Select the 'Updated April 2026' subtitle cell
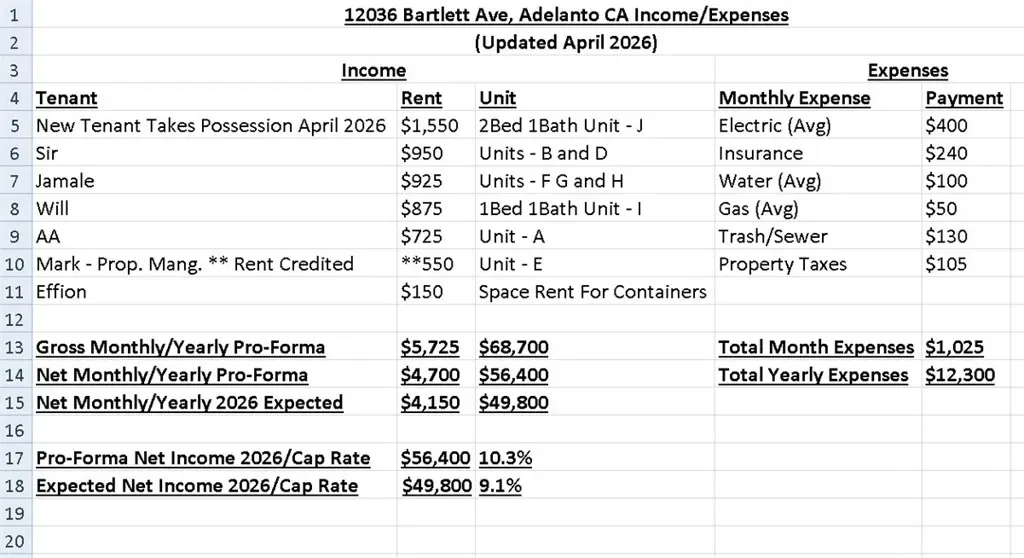Screen dimensions: 1024x558 pos(566,43)
